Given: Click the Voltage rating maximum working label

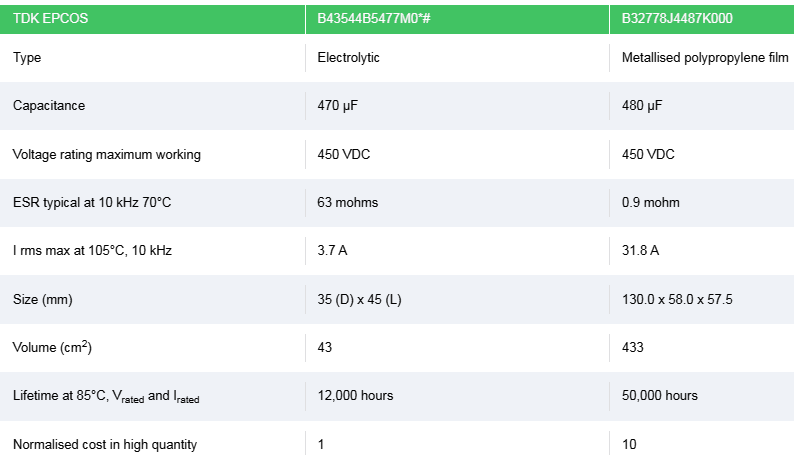Looking at the screenshot, I should coord(107,154).
